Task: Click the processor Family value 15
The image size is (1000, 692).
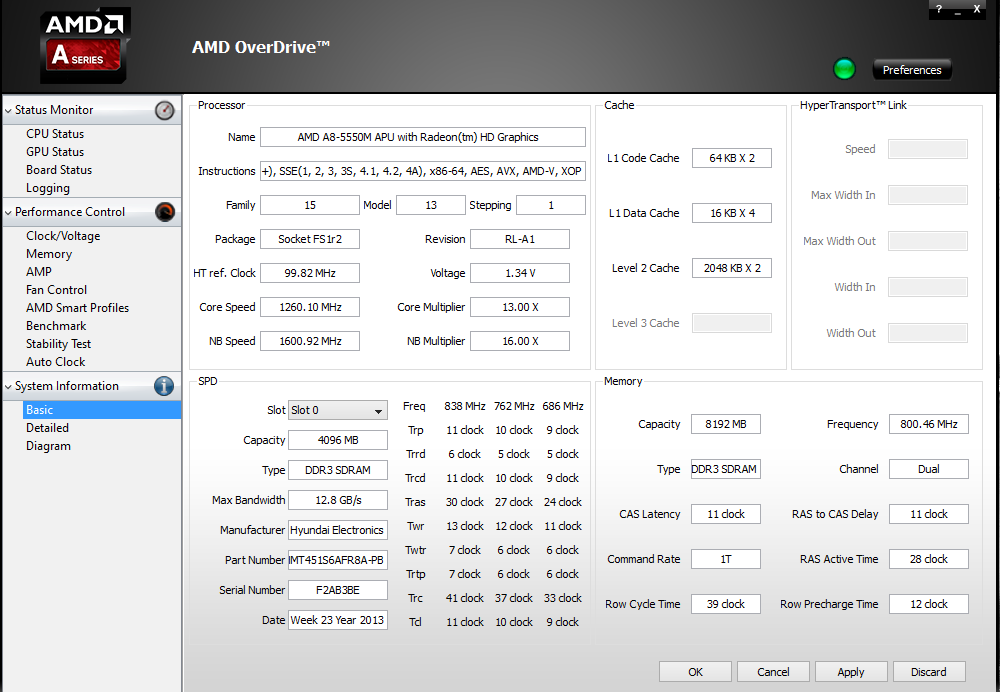Action: [310, 205]
